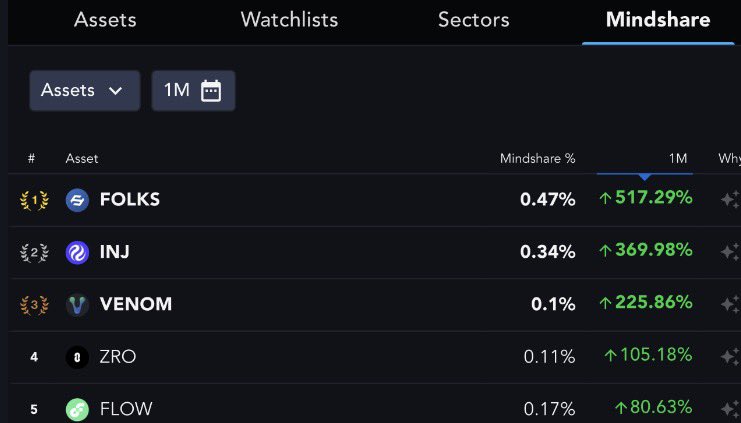Switch to the Watchlists tab
The width and height of the screenshot is (741, 423).
pos(289,20)
